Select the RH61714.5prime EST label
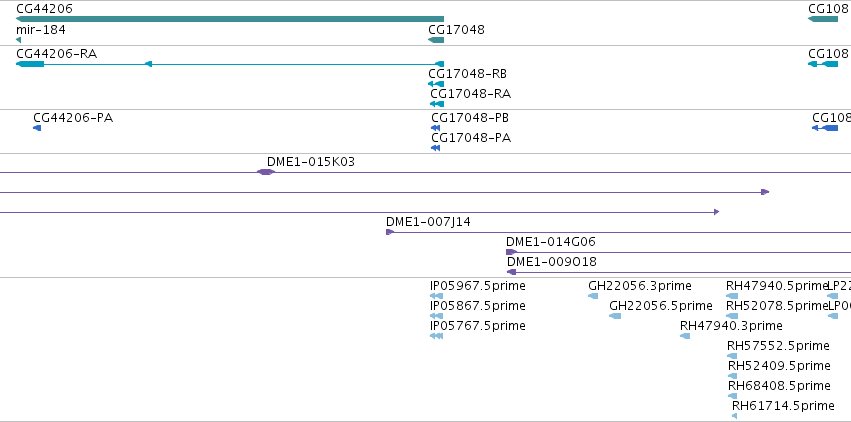 [x=783, y=406]
